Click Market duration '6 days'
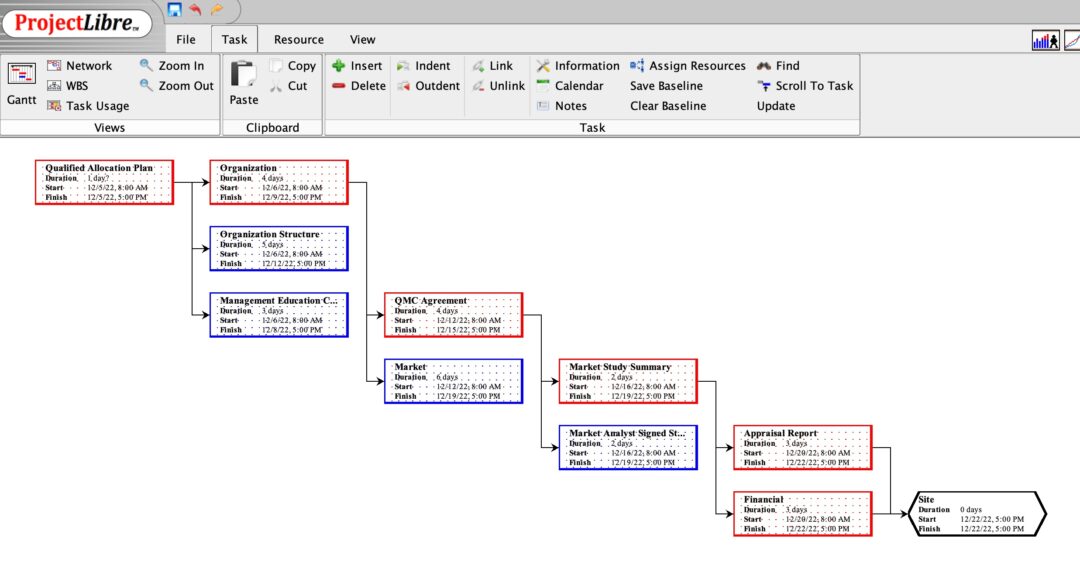This screenshot has height=568, width=1080. coord(446,377)
